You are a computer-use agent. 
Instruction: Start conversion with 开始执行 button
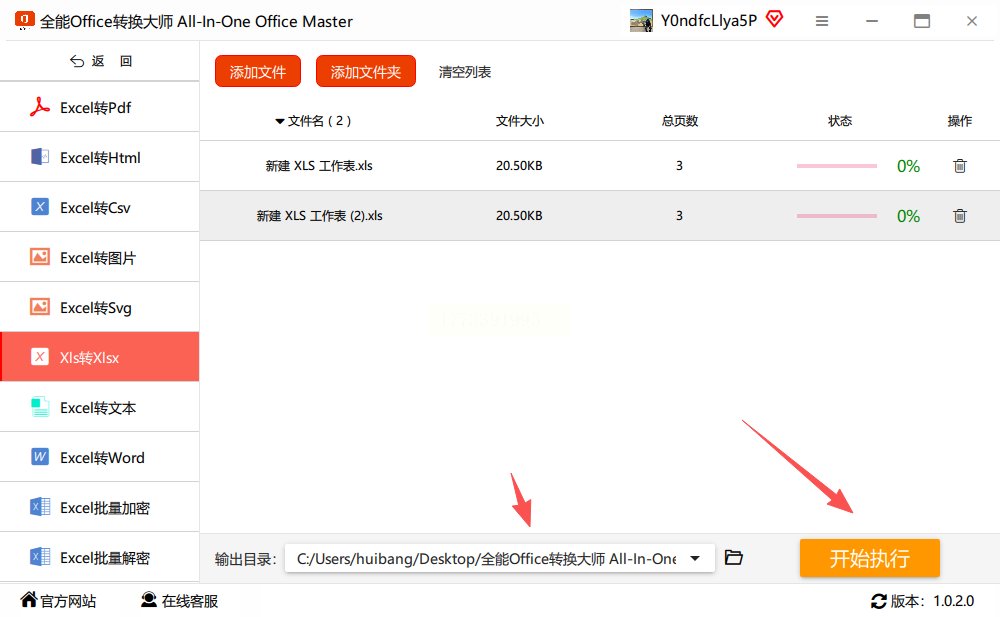pos(870,558)
